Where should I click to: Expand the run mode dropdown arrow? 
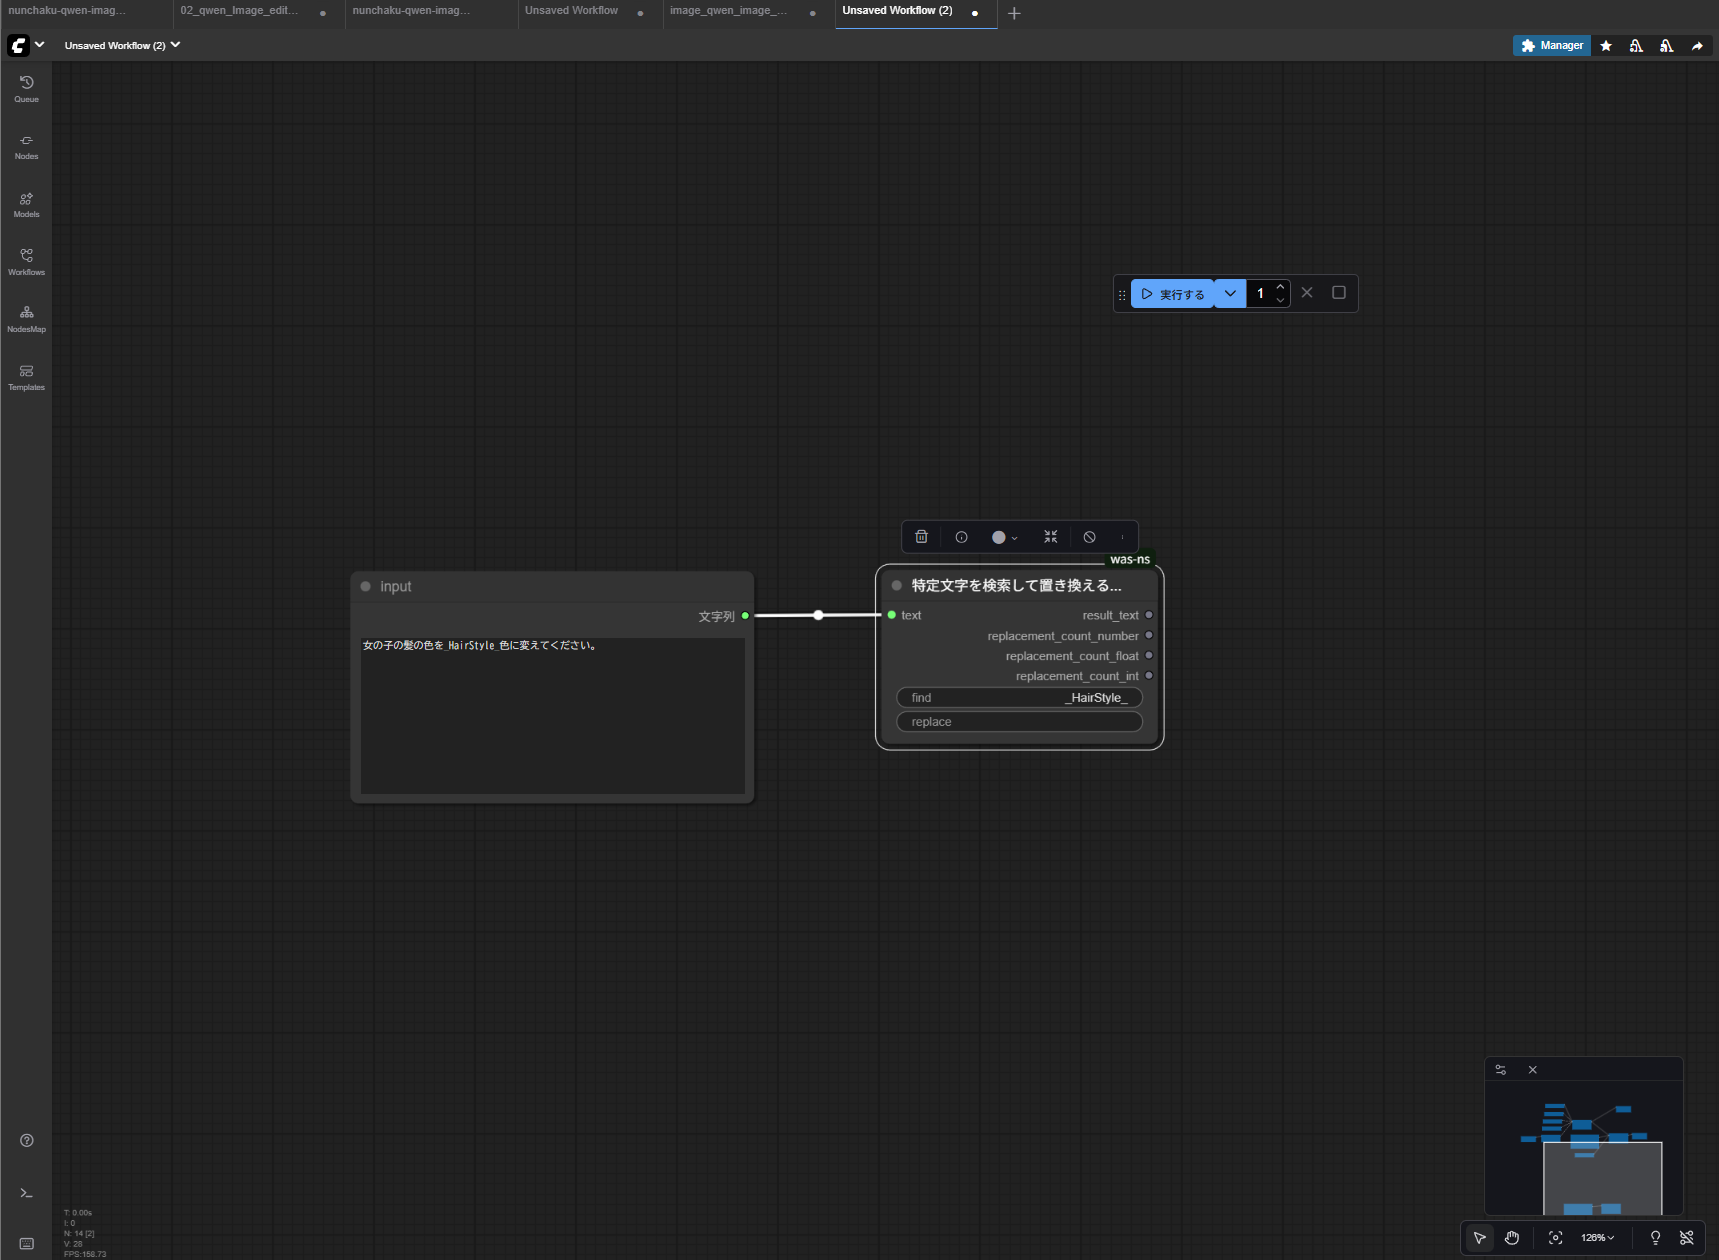[x=1230, y=294]
